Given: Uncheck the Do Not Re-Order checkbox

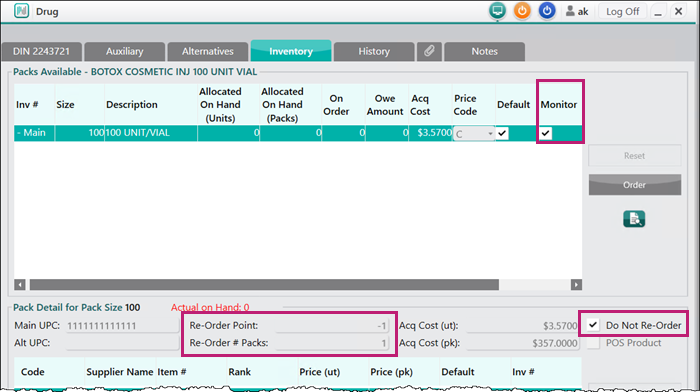Looking at the screenshot, I should 593,325.
